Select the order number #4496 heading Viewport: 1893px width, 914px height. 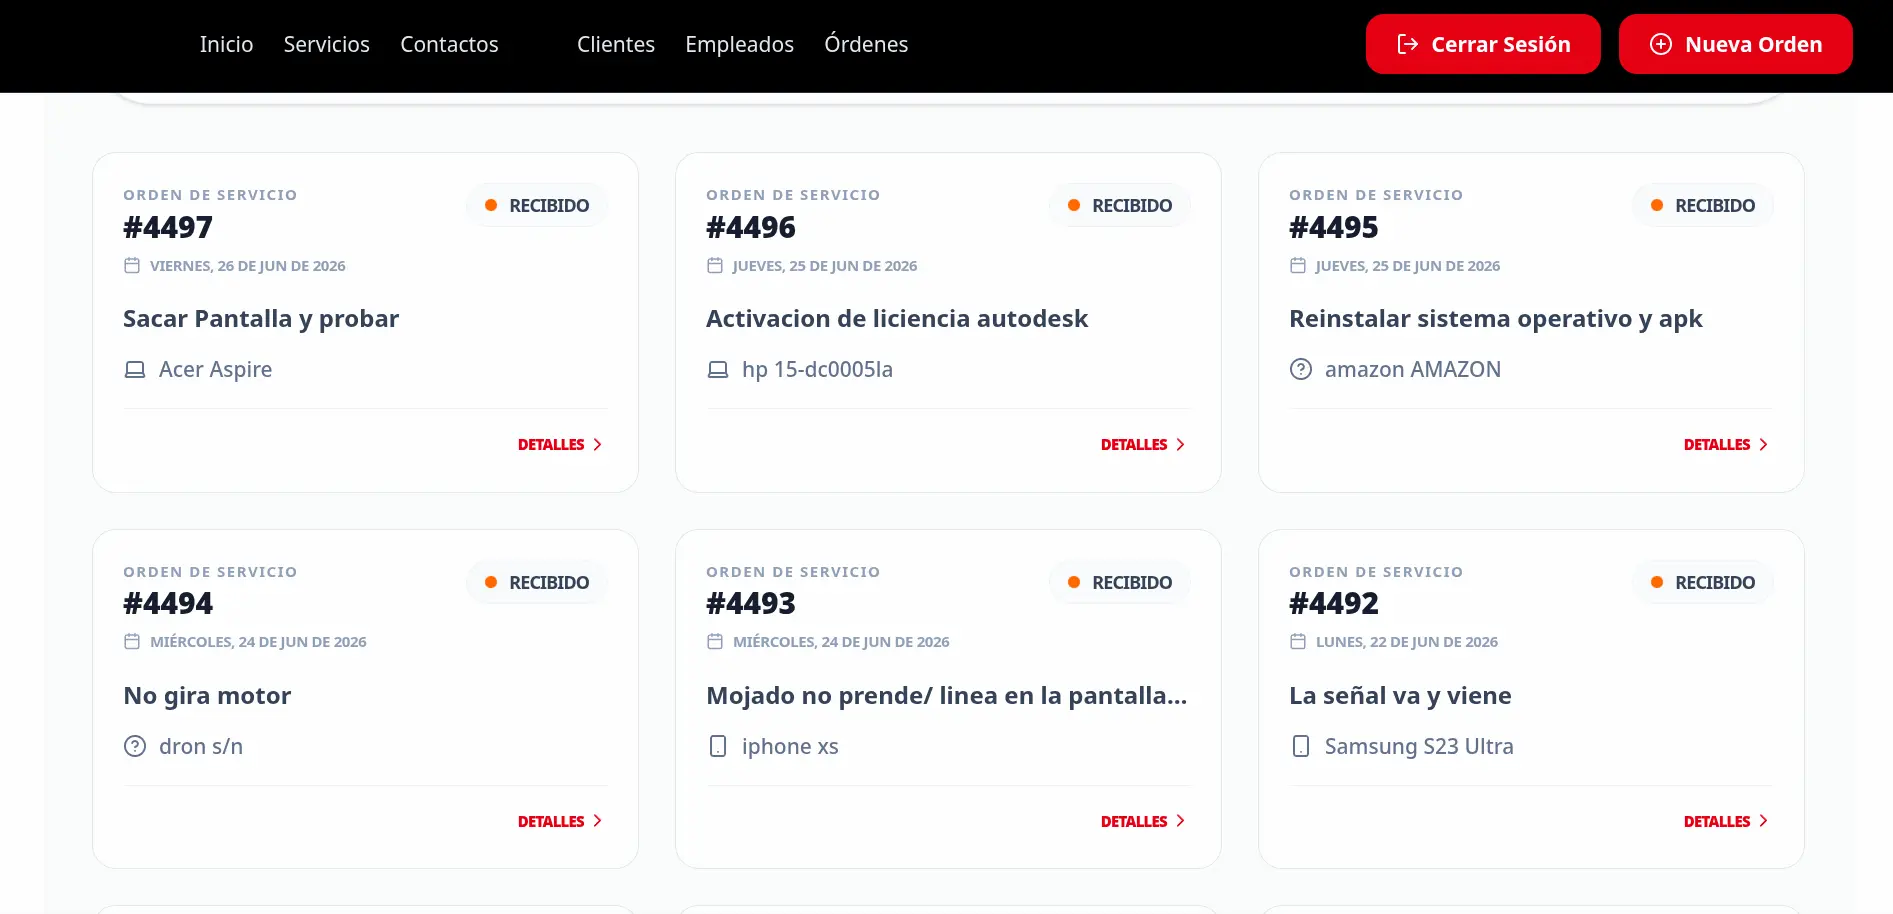tap(751, 228)
